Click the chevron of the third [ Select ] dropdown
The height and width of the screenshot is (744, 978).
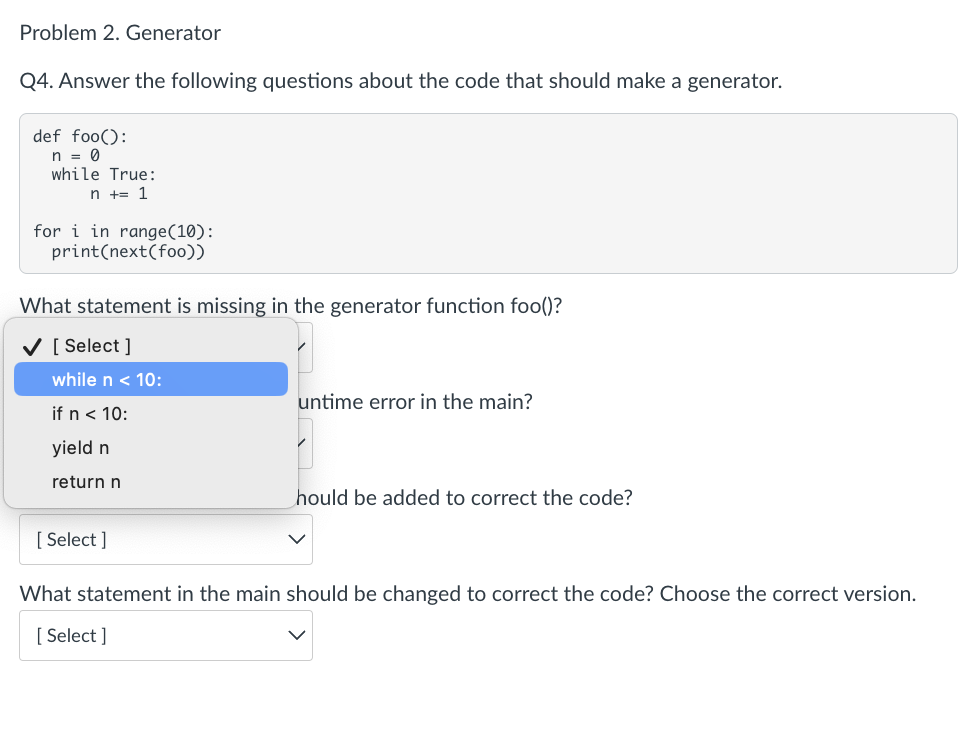pyautogui.click(x=297, y=539)
